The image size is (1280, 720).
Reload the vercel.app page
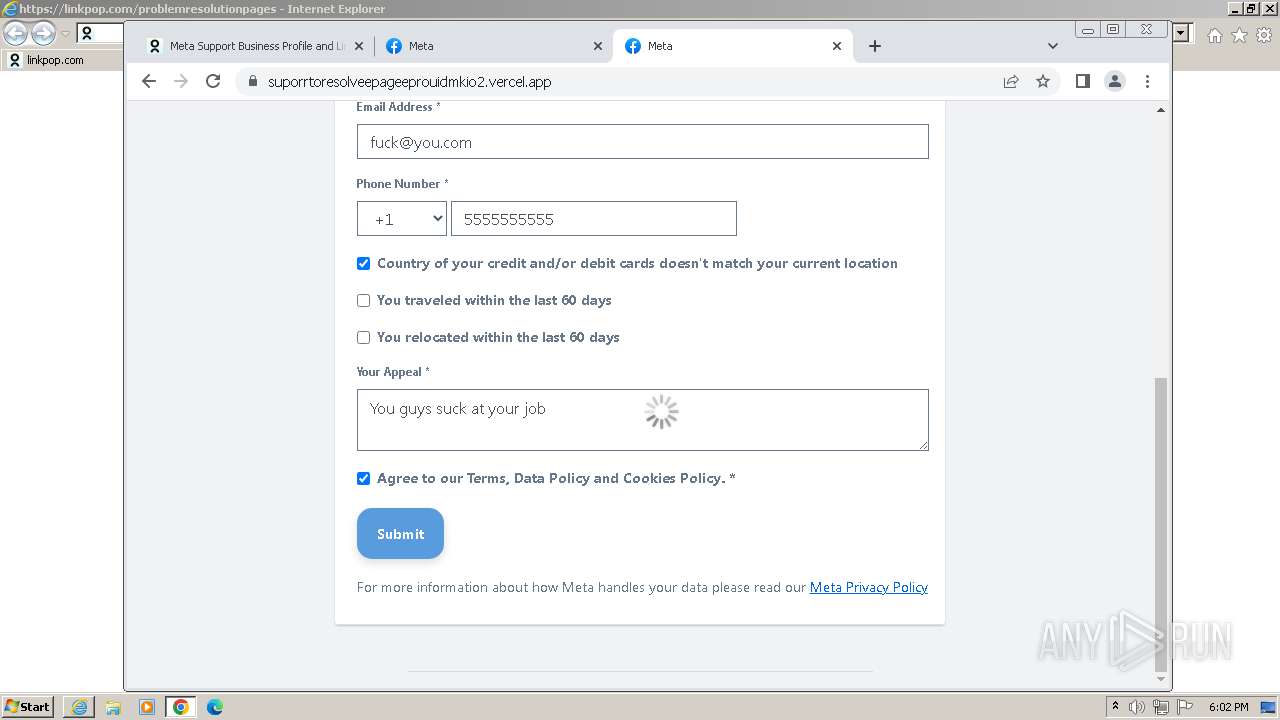click(x=213, y=82)
